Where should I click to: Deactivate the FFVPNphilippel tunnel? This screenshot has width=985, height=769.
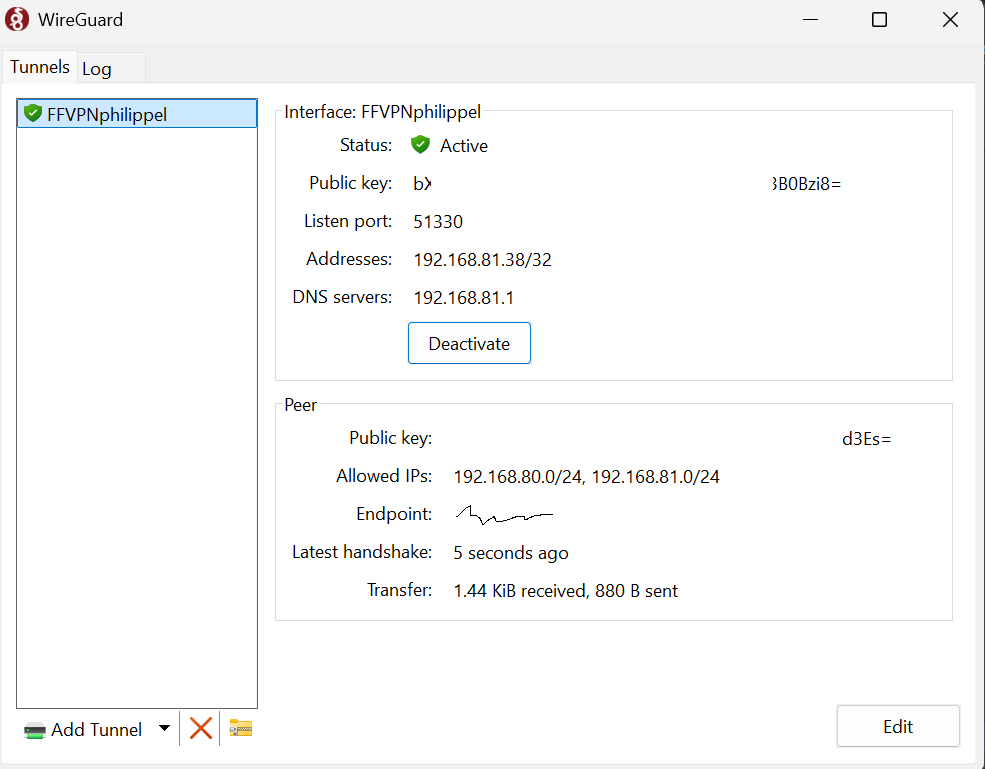[469, 343]
